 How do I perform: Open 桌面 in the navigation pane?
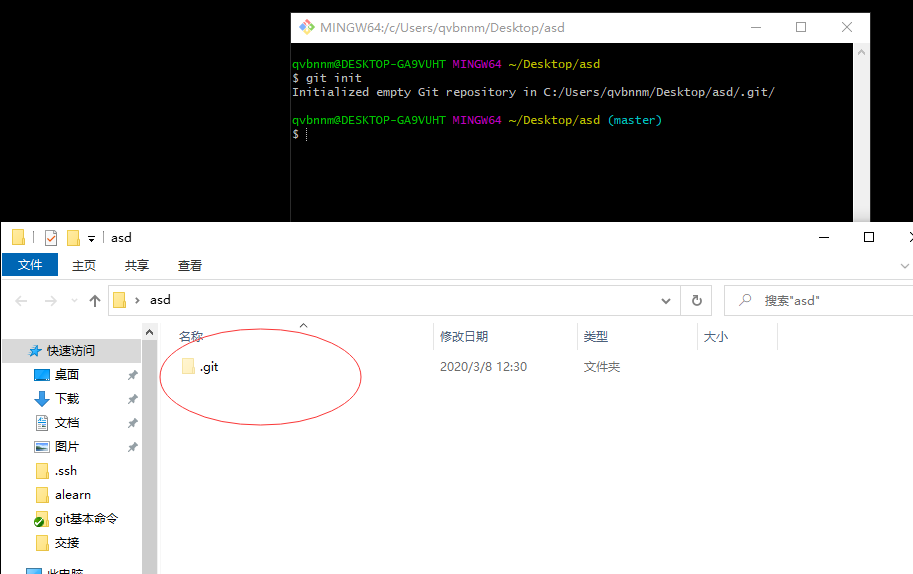66,374
